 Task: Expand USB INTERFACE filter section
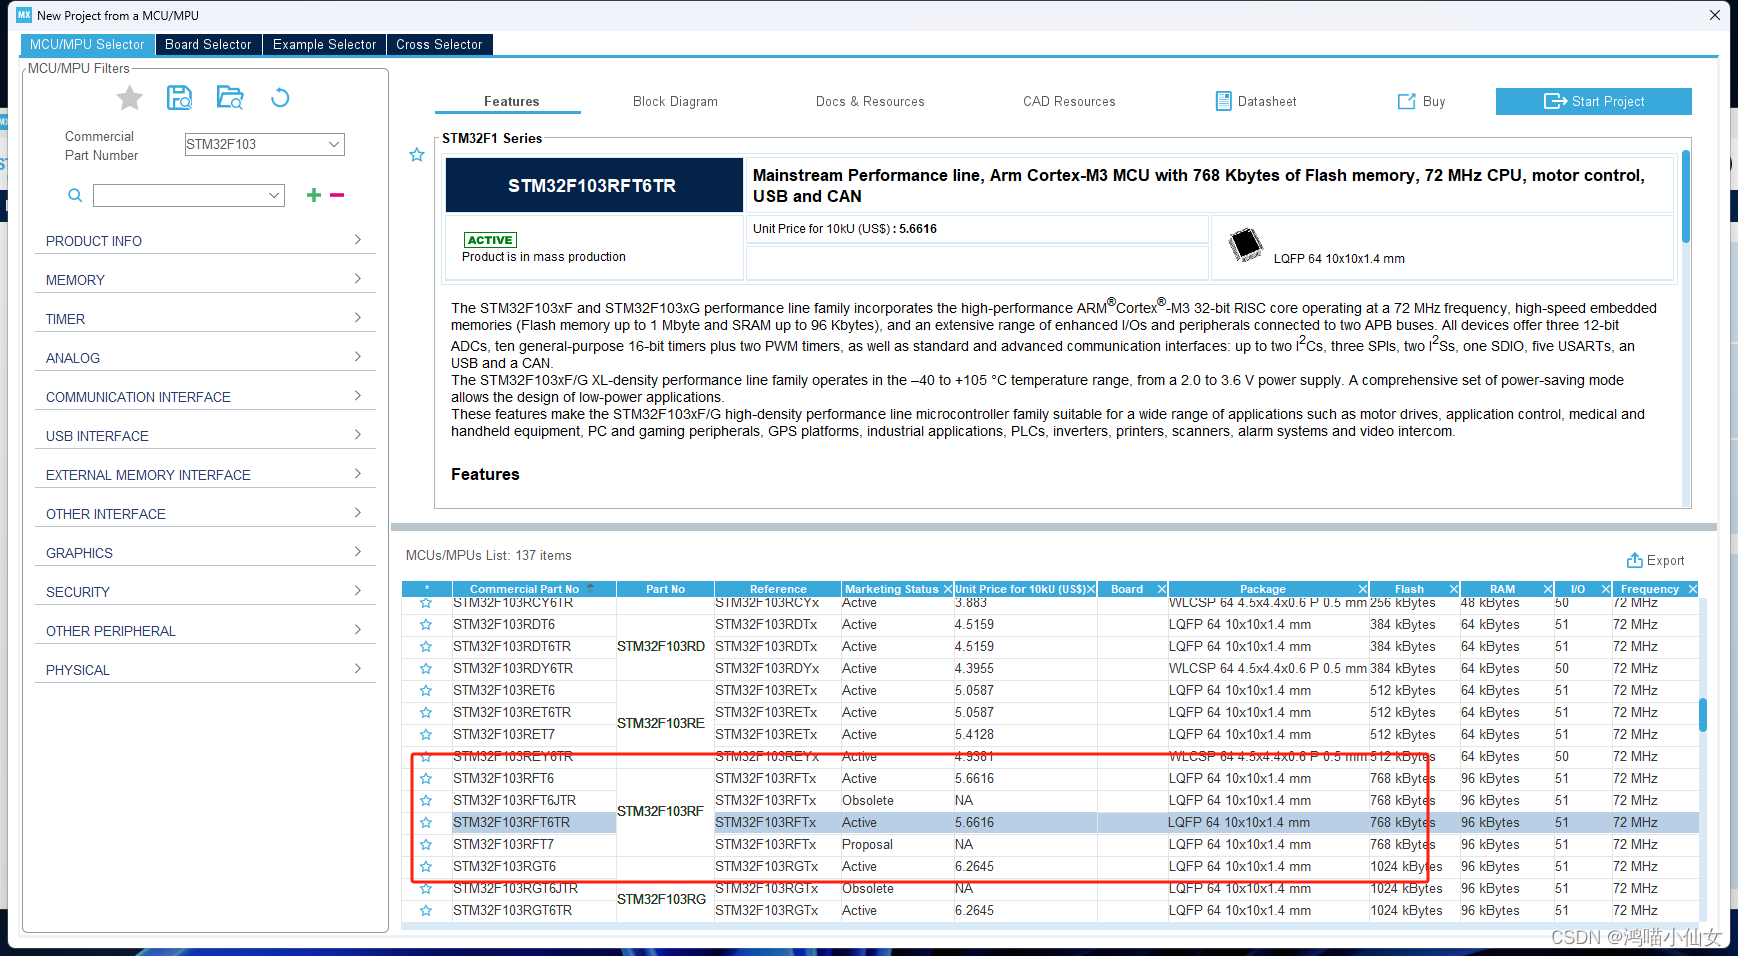click(x=205, y=436)
